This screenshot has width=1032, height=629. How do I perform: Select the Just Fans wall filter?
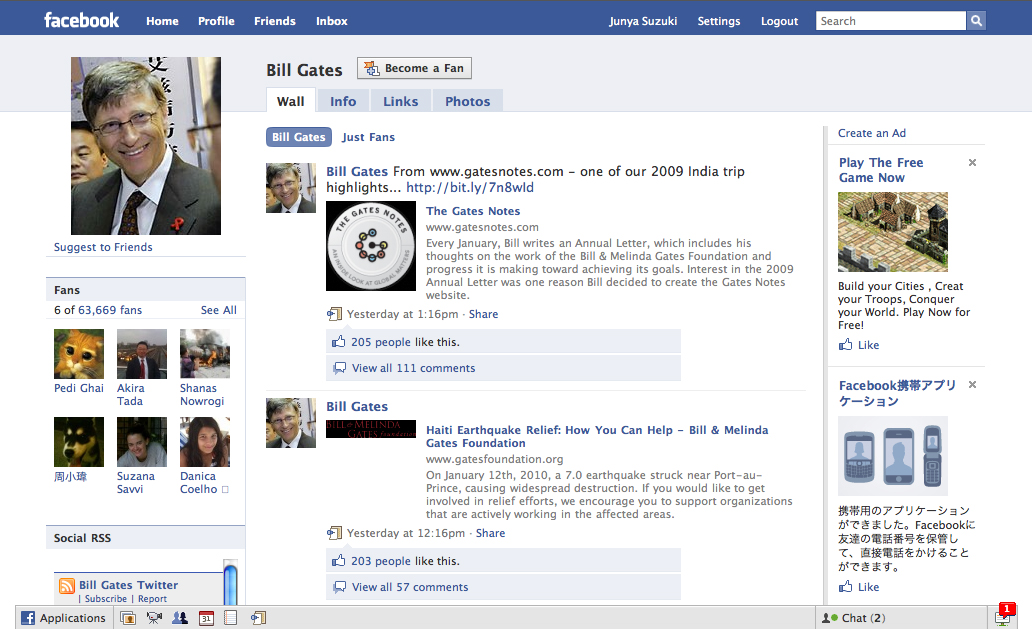tap(368, 137)
